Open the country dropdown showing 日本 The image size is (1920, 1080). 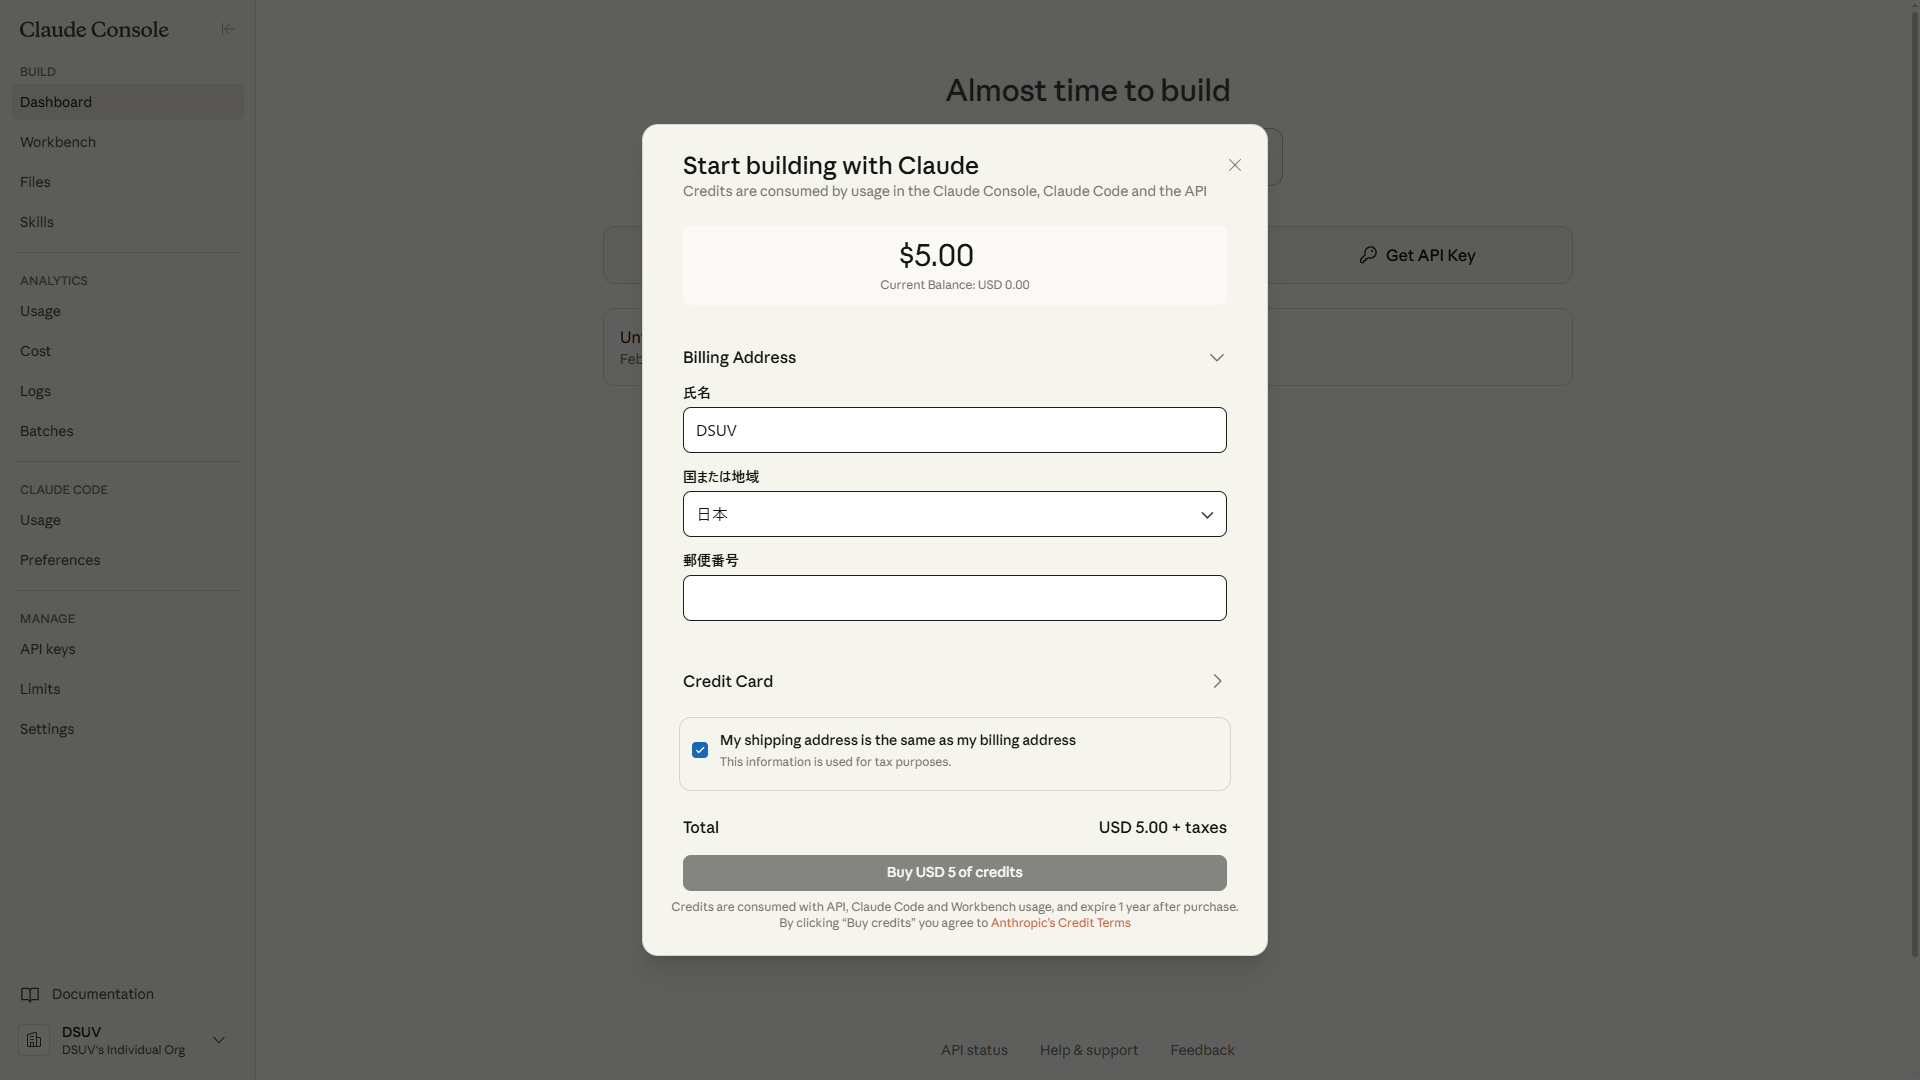pyautogui.click(x=954, y=514)
